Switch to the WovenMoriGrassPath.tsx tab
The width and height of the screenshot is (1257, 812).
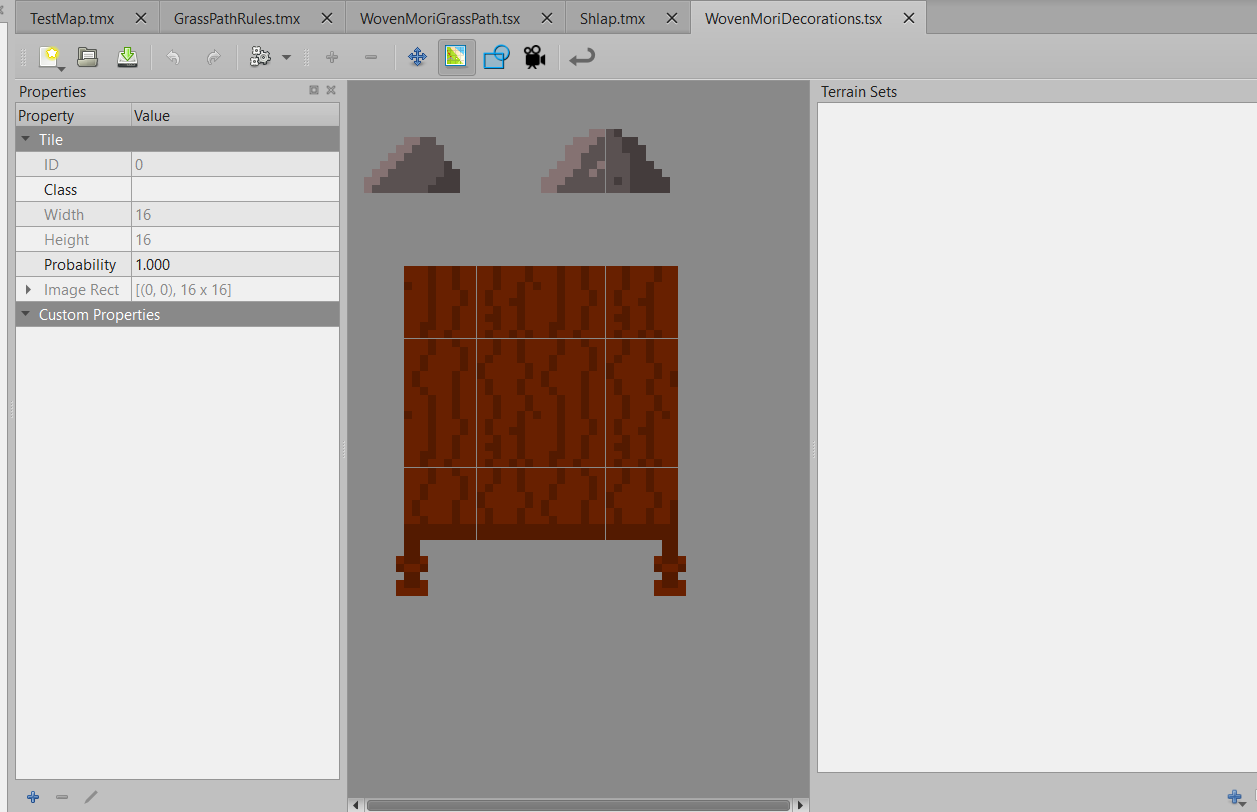440,18
